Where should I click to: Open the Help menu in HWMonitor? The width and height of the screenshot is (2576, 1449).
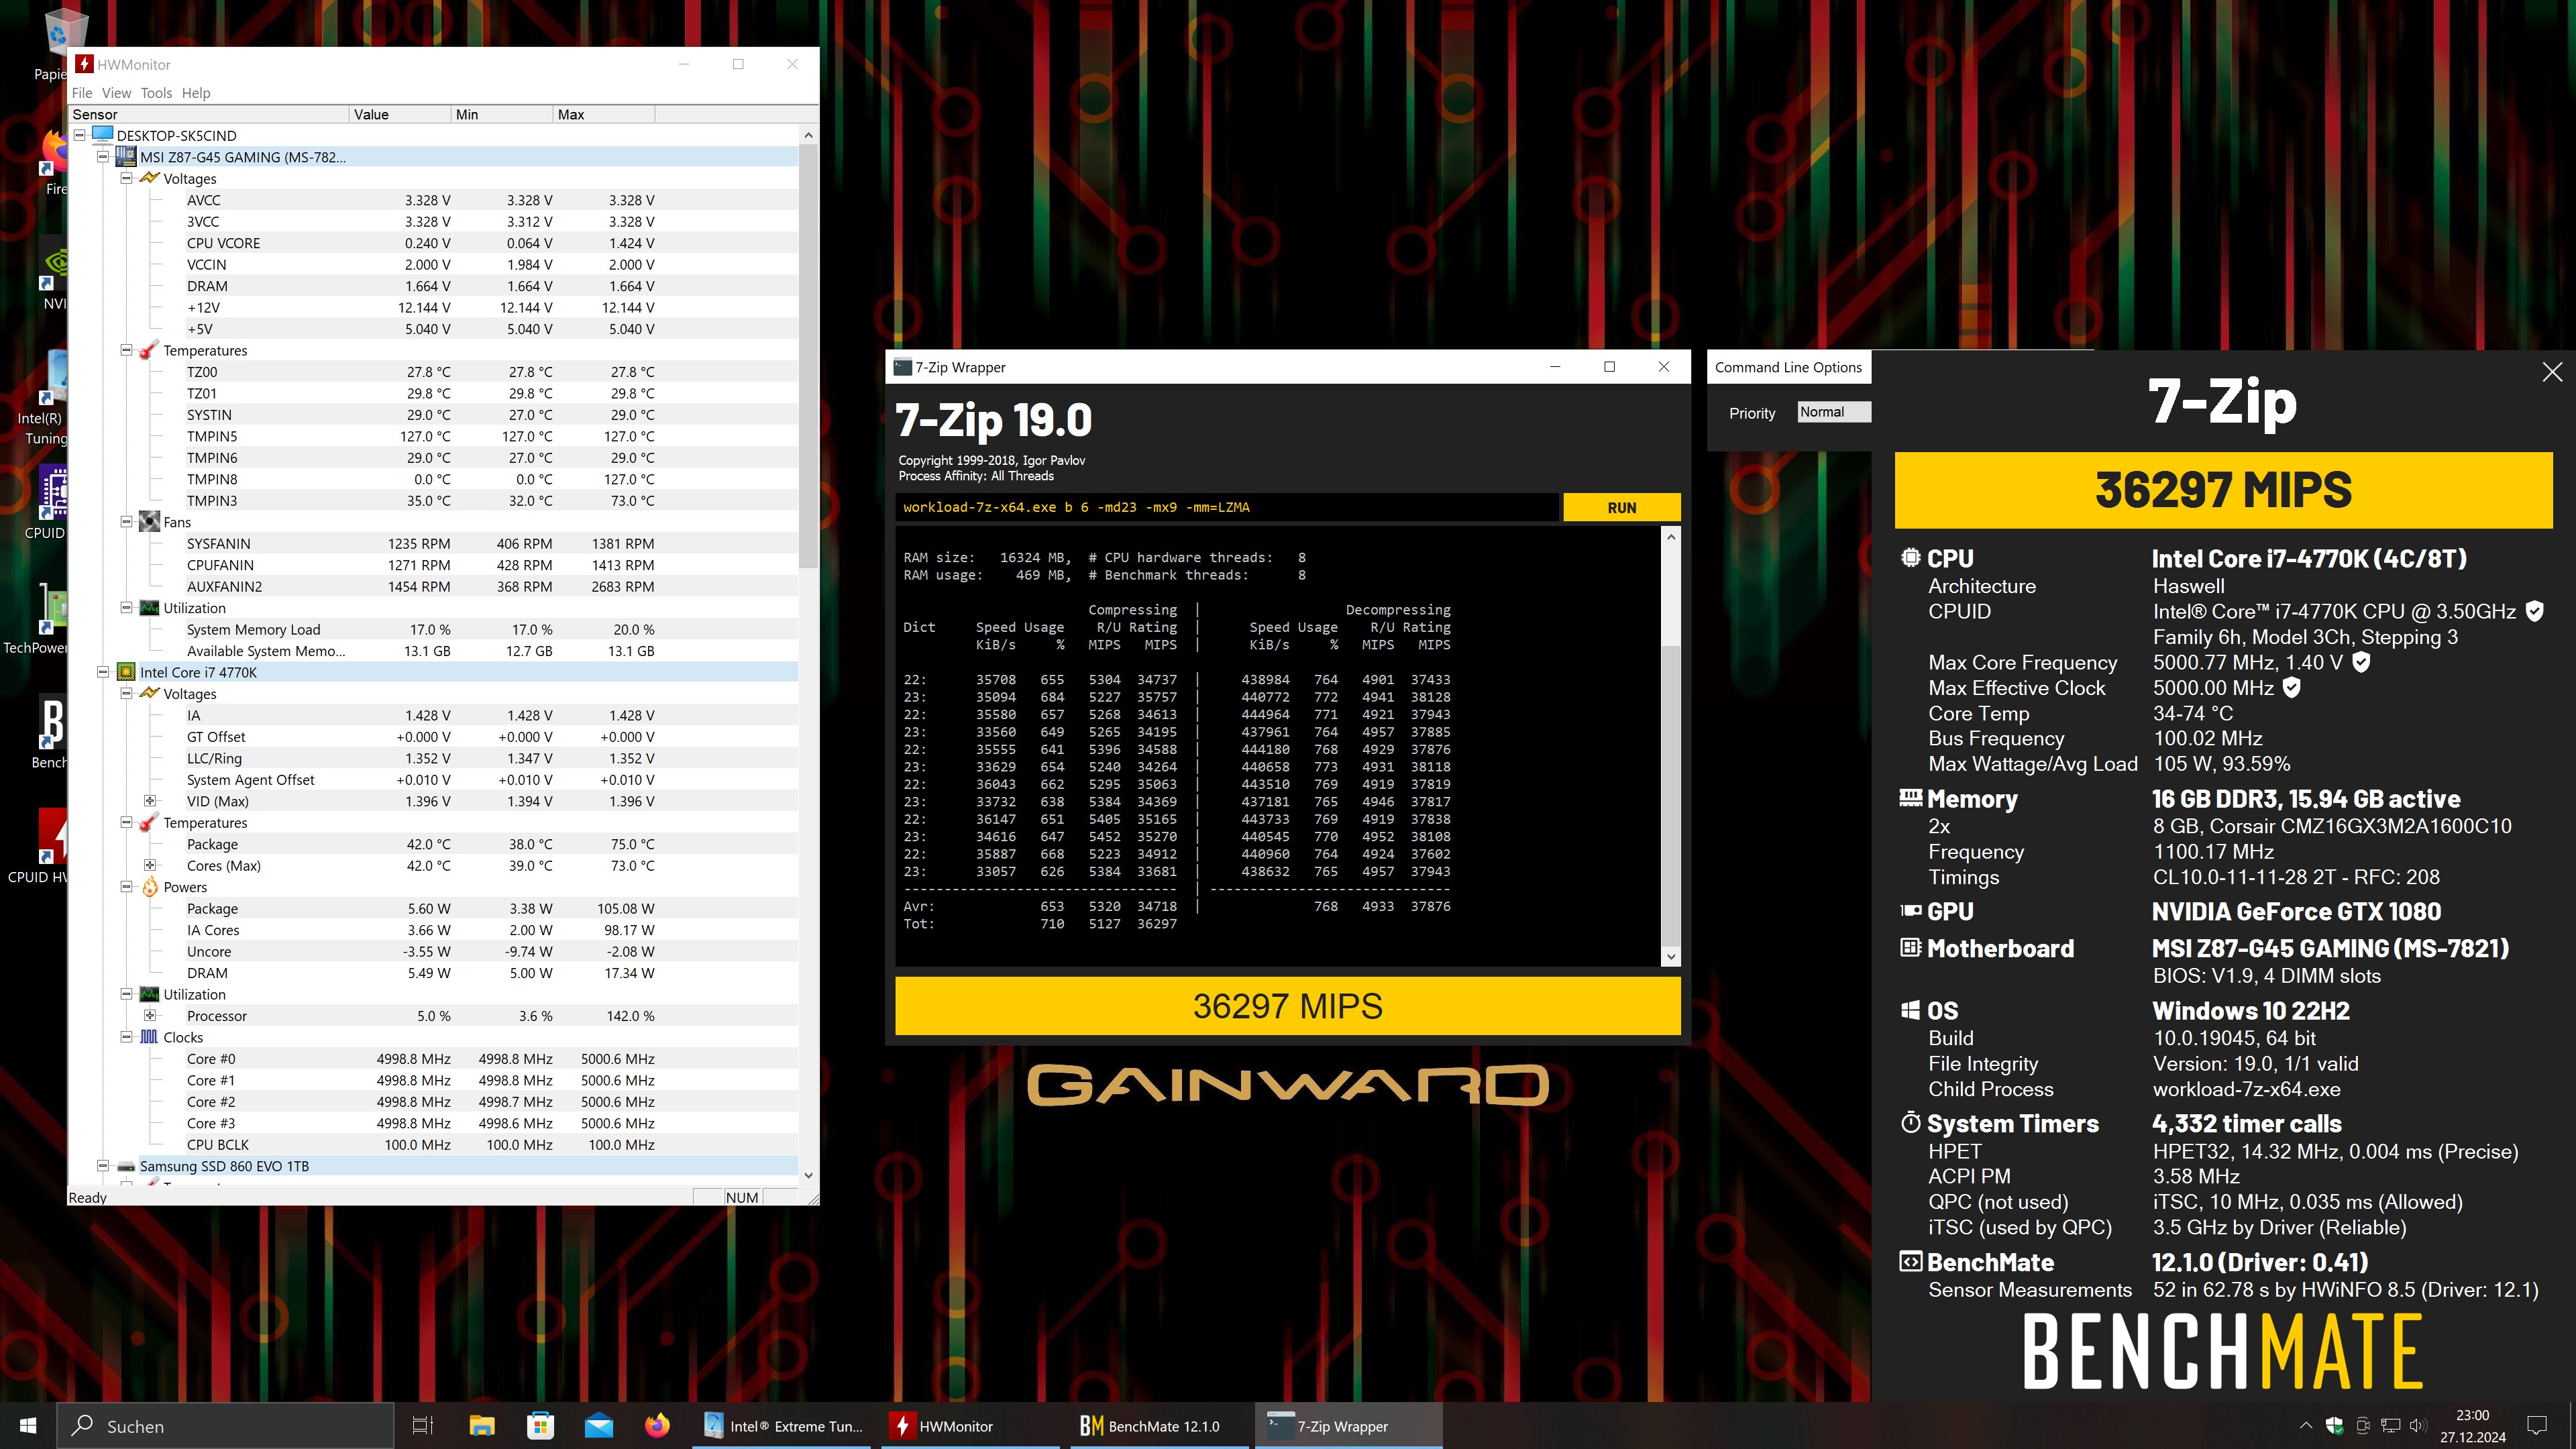tap(196, 93)
